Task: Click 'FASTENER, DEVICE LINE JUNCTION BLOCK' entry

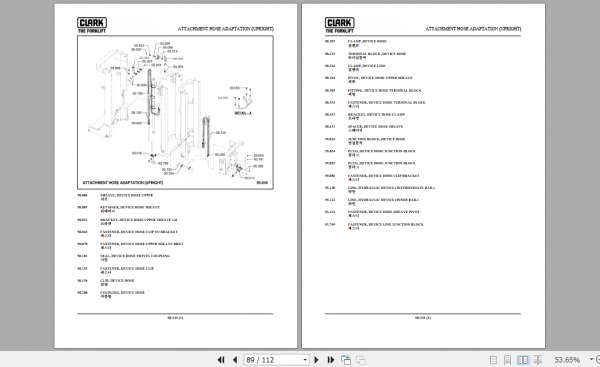Action: click(x=386, y=225)
